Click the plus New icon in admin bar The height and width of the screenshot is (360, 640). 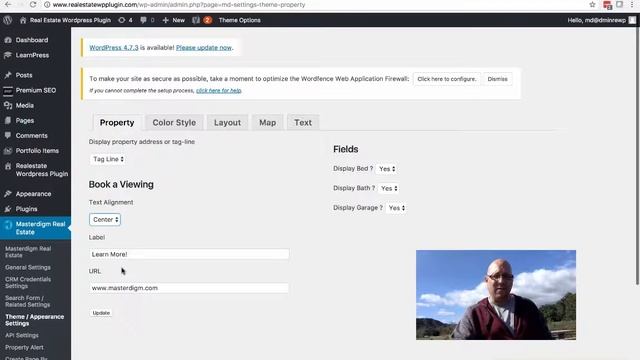(x=165, y=20)
